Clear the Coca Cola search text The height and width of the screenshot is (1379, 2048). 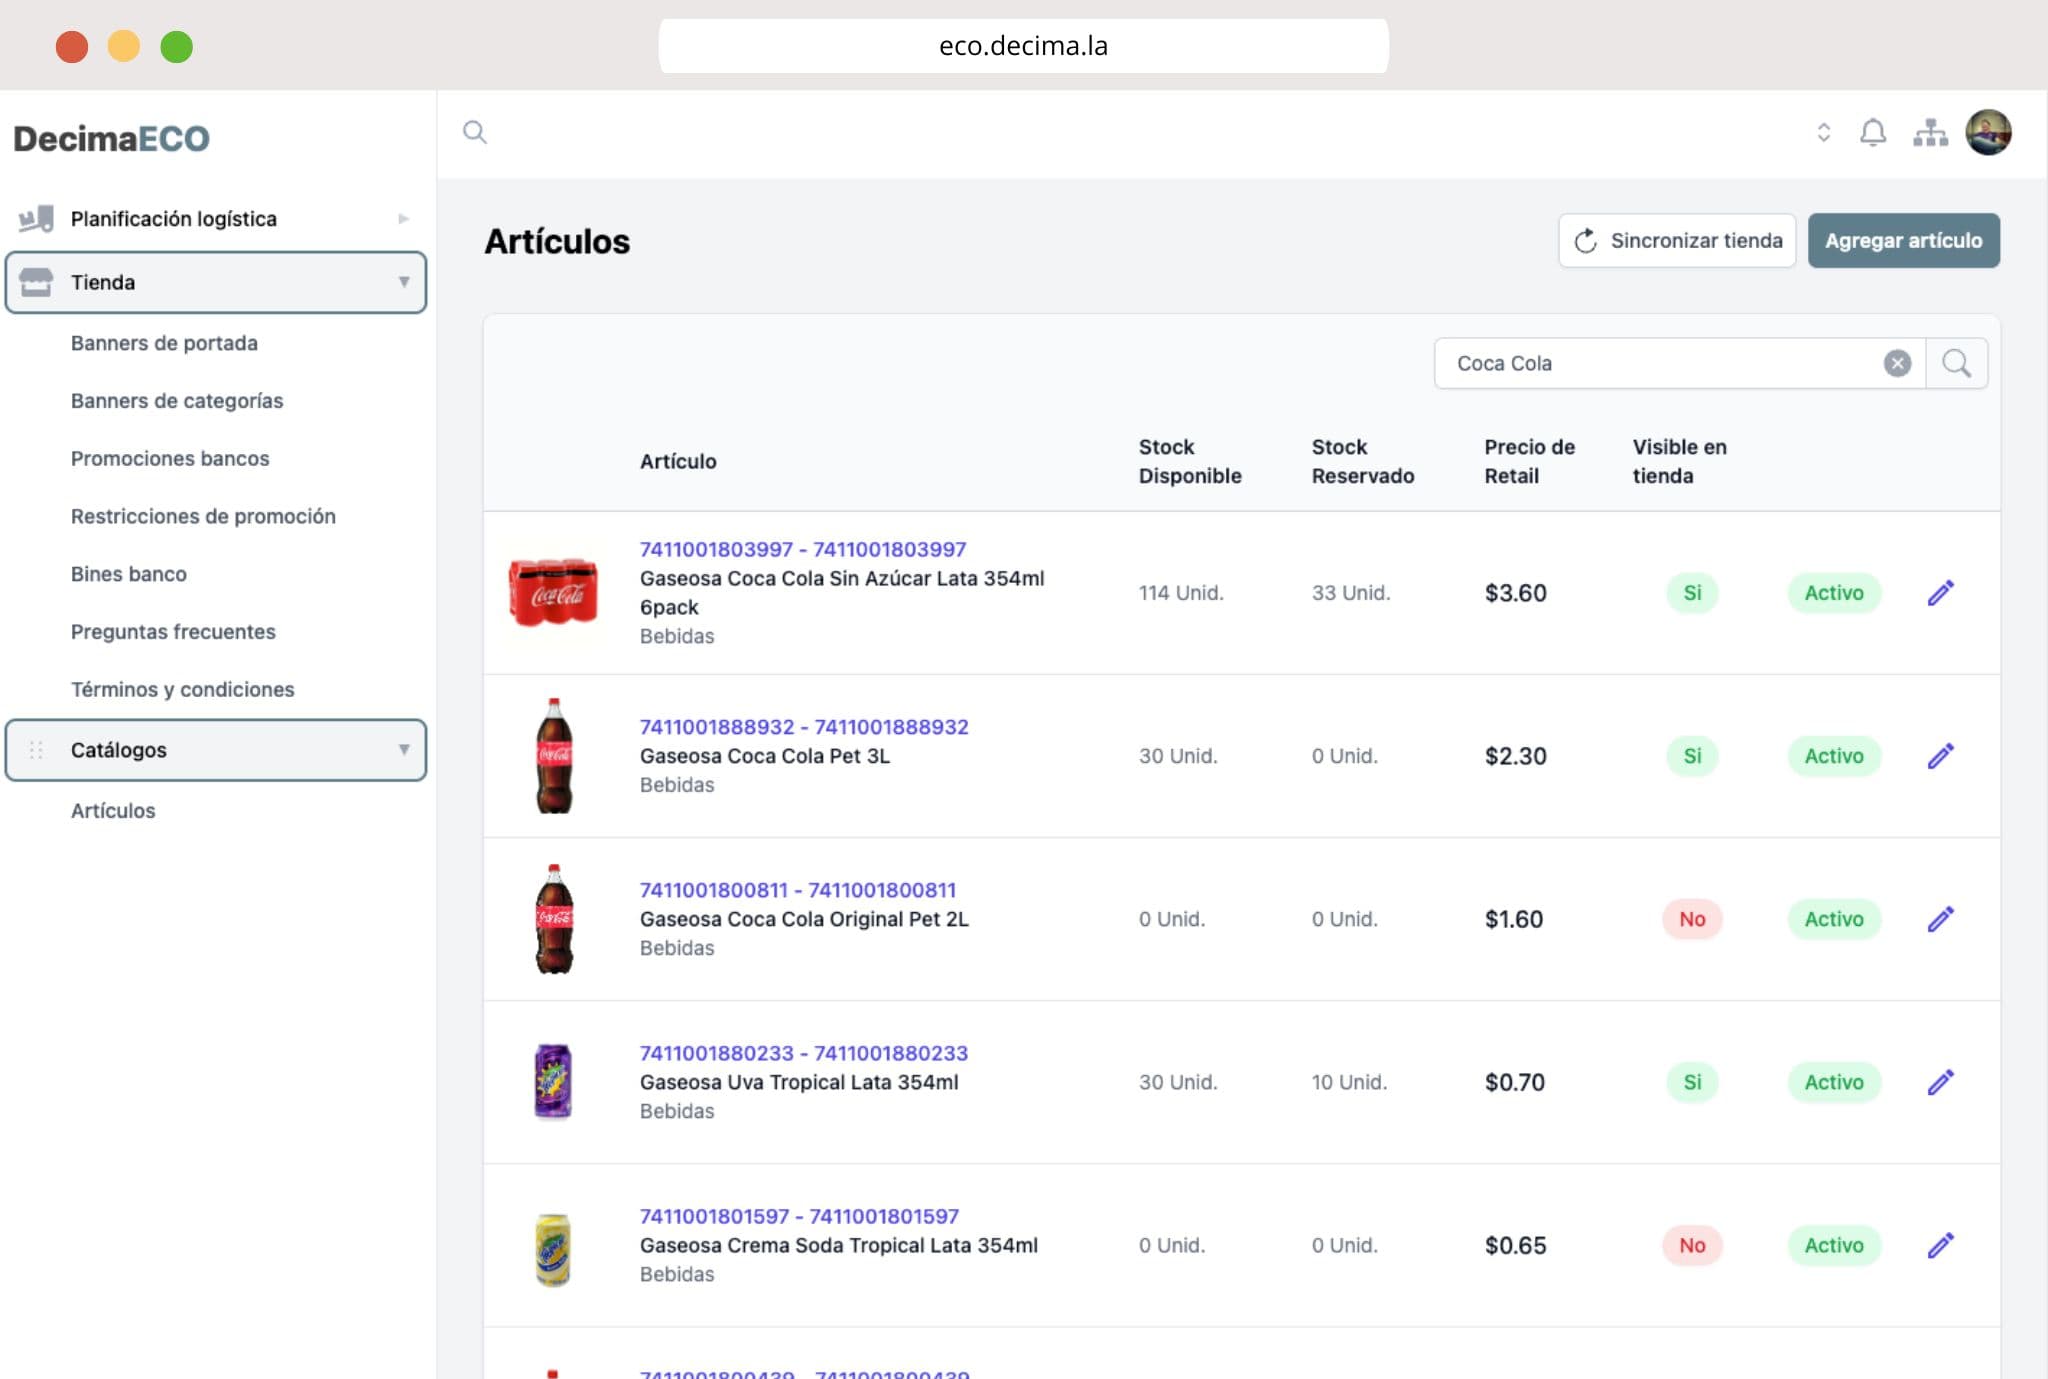[1897, 363]
